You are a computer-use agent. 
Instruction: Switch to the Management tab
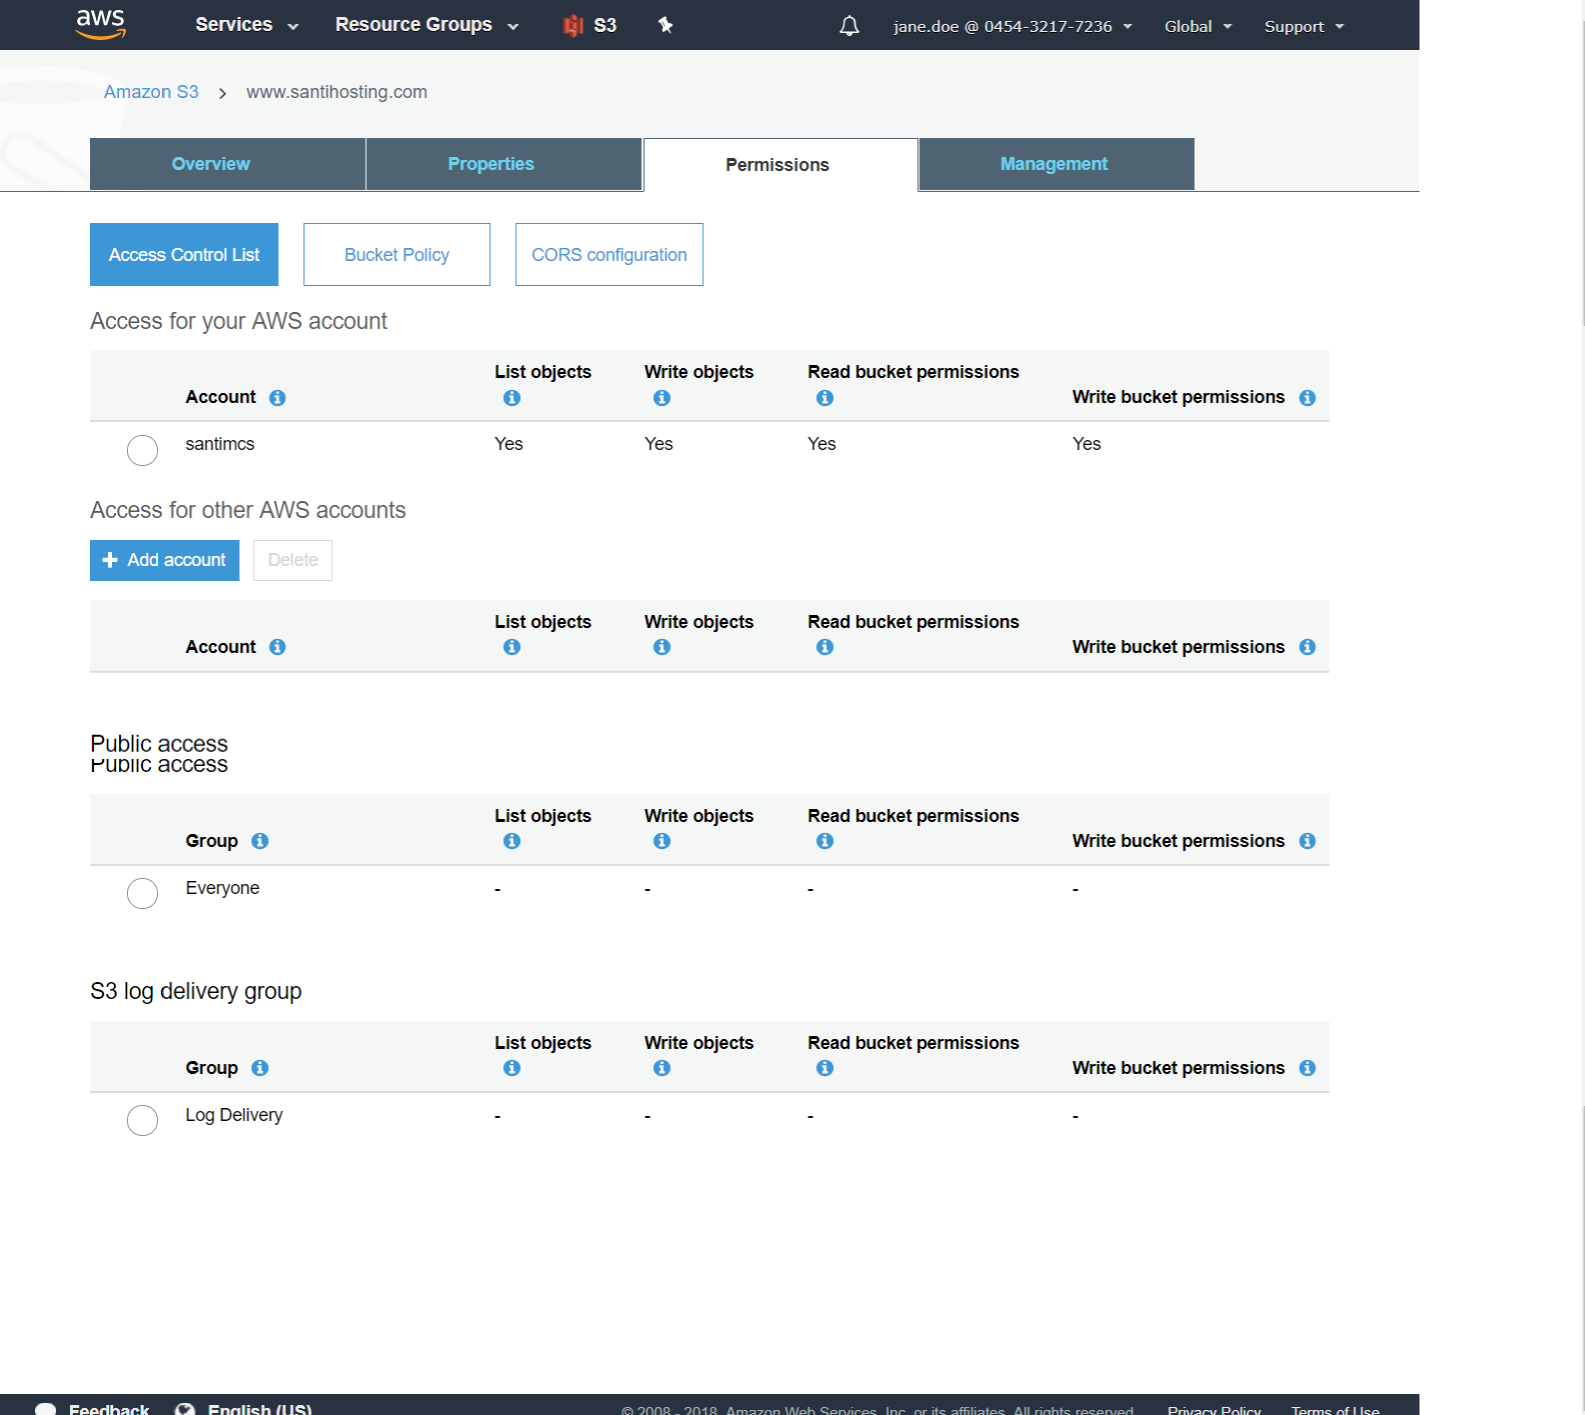click(x=1056, y=164)
